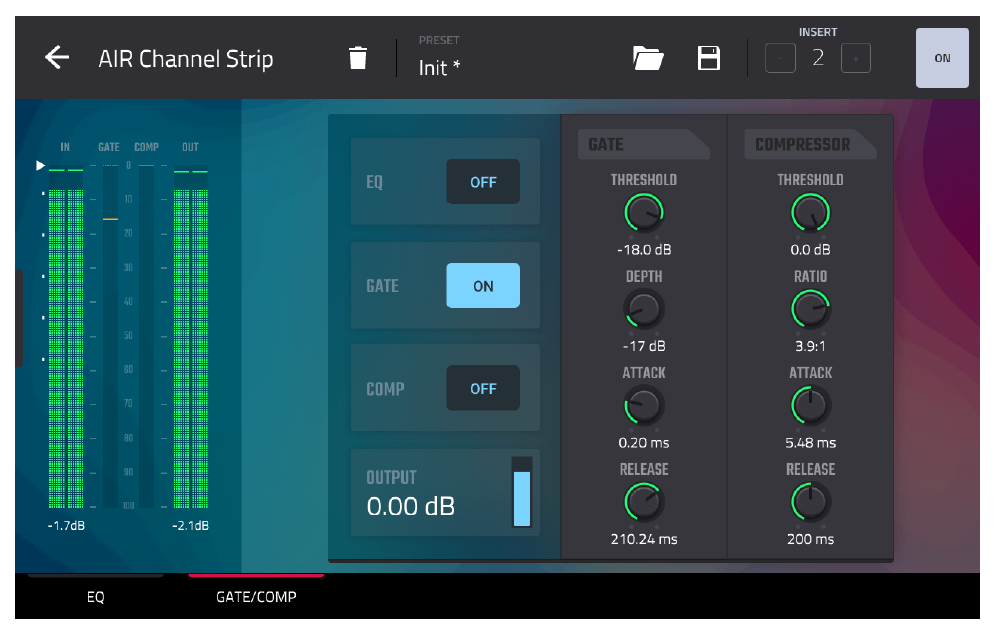
Task: Click the gate depth value -17 dB
Action: tap(644, 346)
